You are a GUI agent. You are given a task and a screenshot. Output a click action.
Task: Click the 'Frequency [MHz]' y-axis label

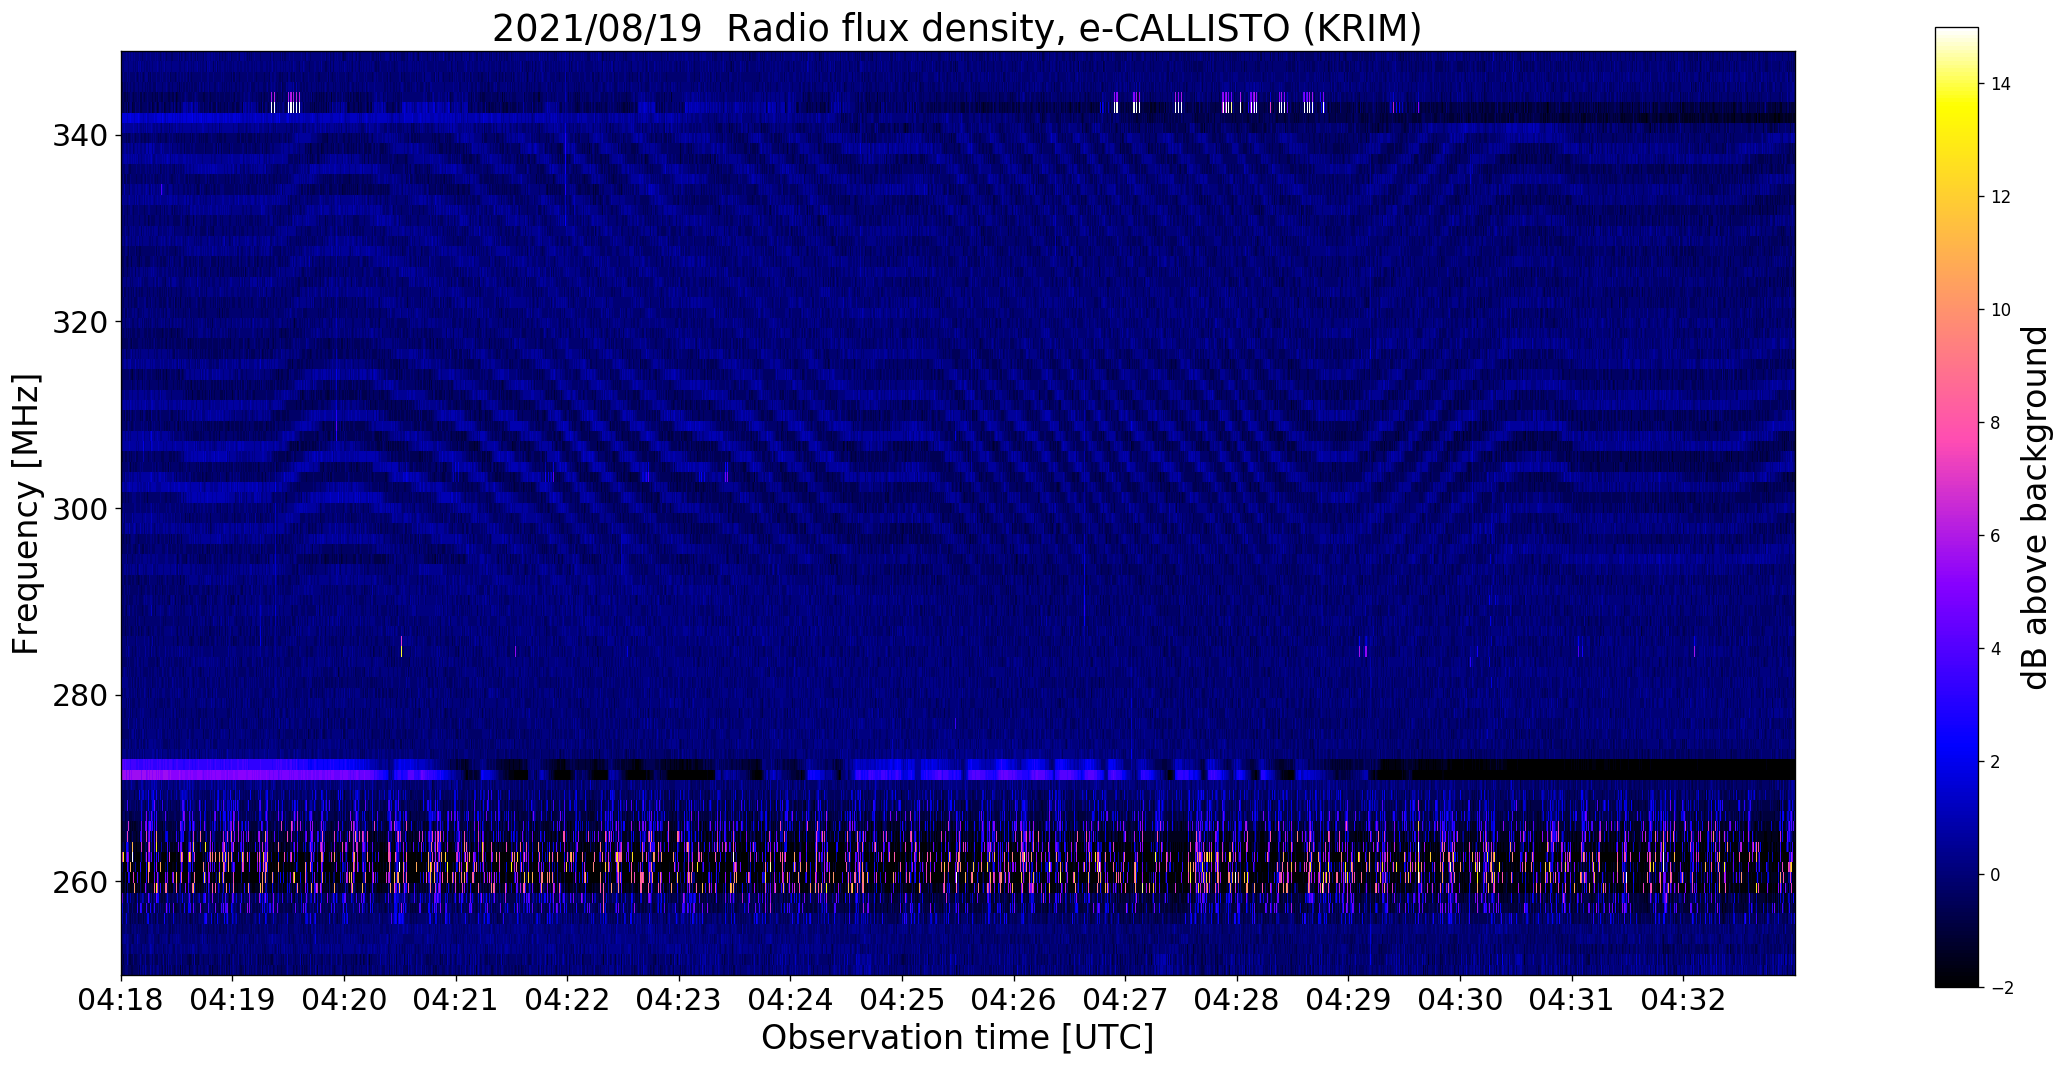(x=27, y=514)
